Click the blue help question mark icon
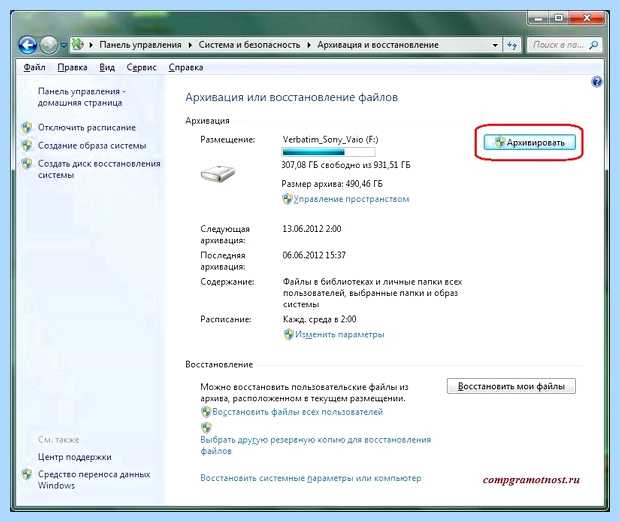Image resolution: width=620 pixels, height=522 pixels. tap(596, 82)
